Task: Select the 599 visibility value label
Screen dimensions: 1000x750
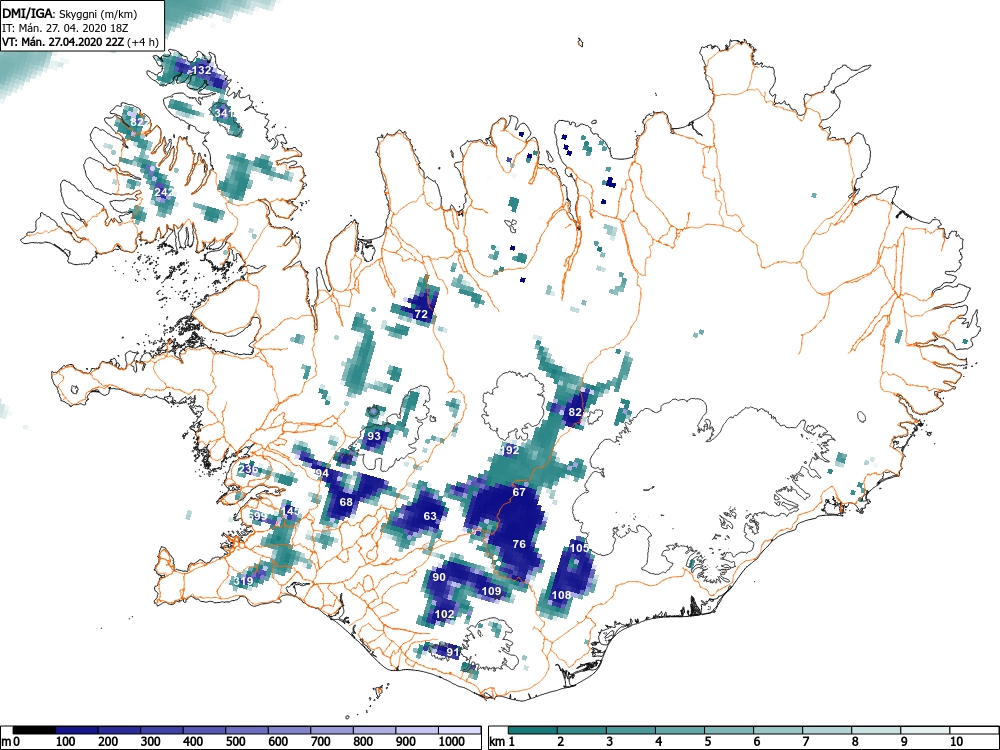Action: [258, 516]
